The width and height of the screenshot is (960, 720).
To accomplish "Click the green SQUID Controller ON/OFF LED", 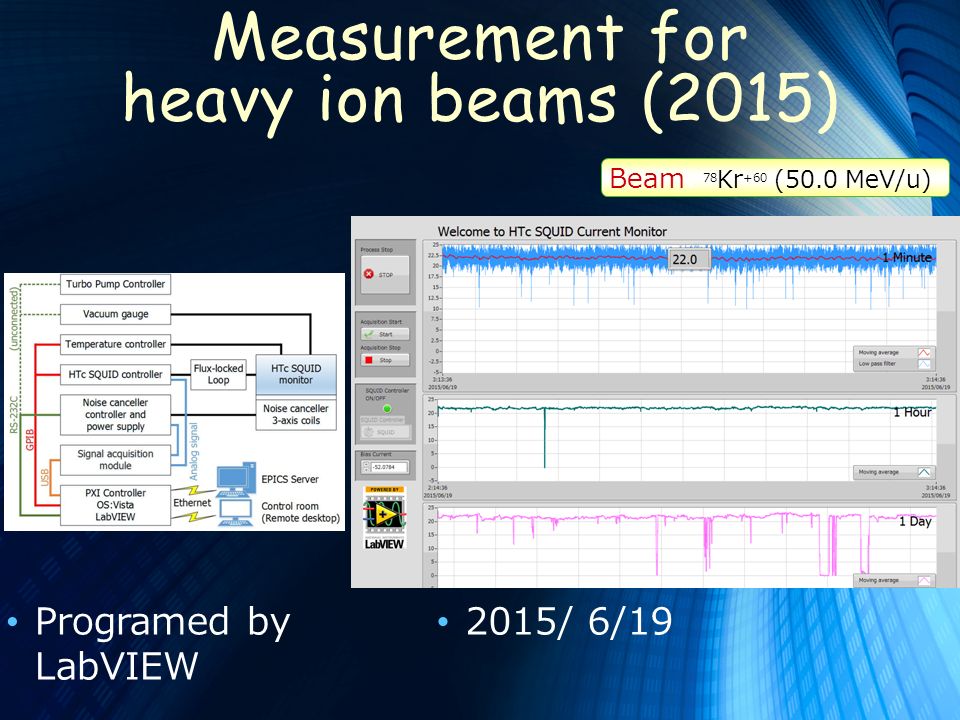I will (x=387, y=408).
